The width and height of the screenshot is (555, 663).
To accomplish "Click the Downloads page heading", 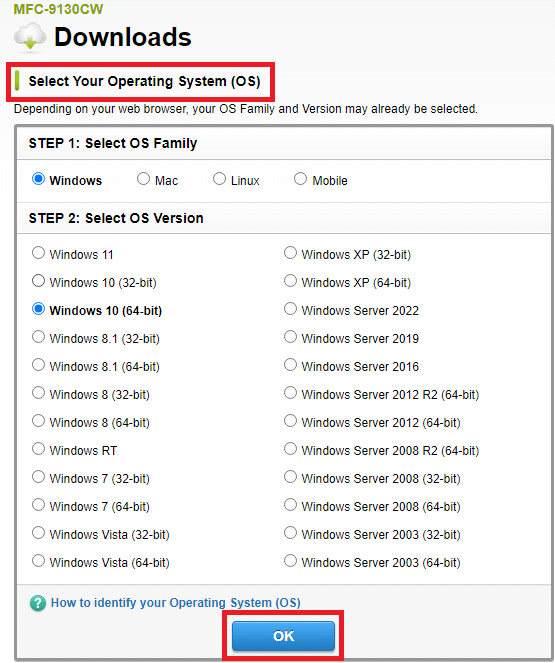I will coord(123,37).
